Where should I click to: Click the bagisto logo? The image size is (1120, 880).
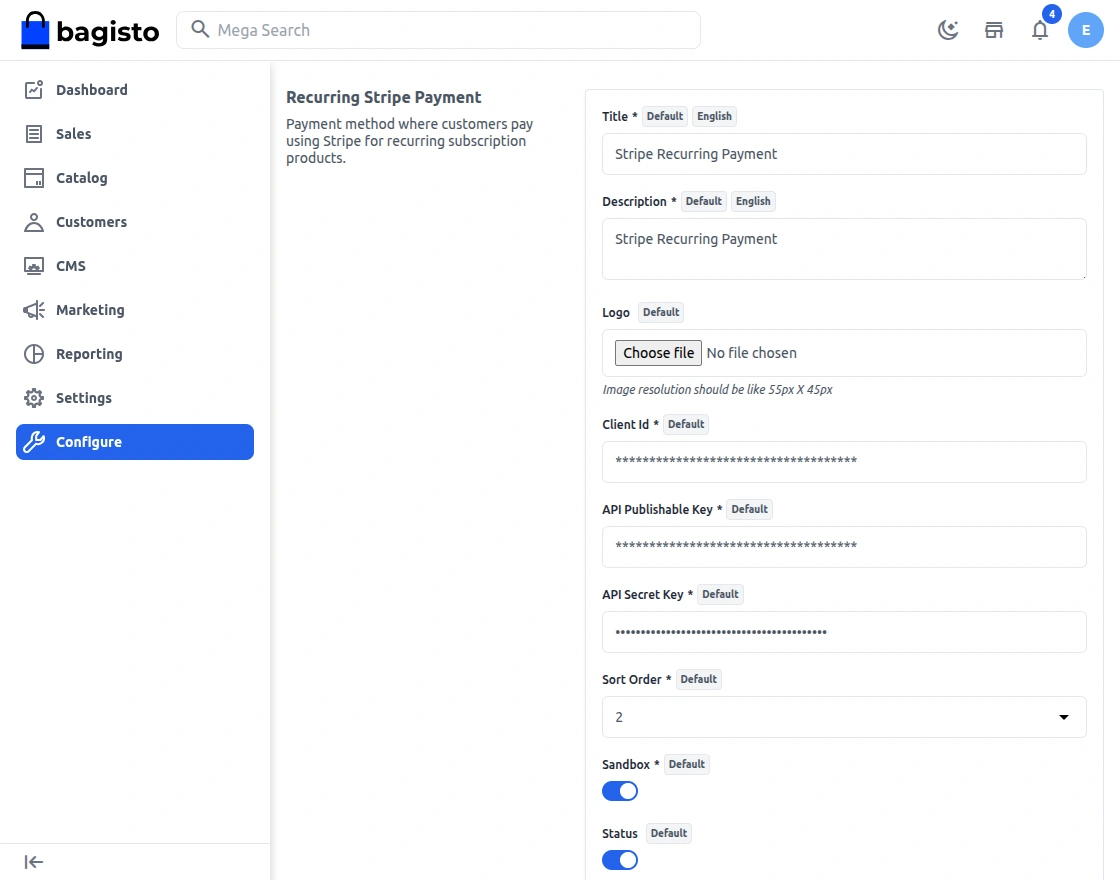90,31
